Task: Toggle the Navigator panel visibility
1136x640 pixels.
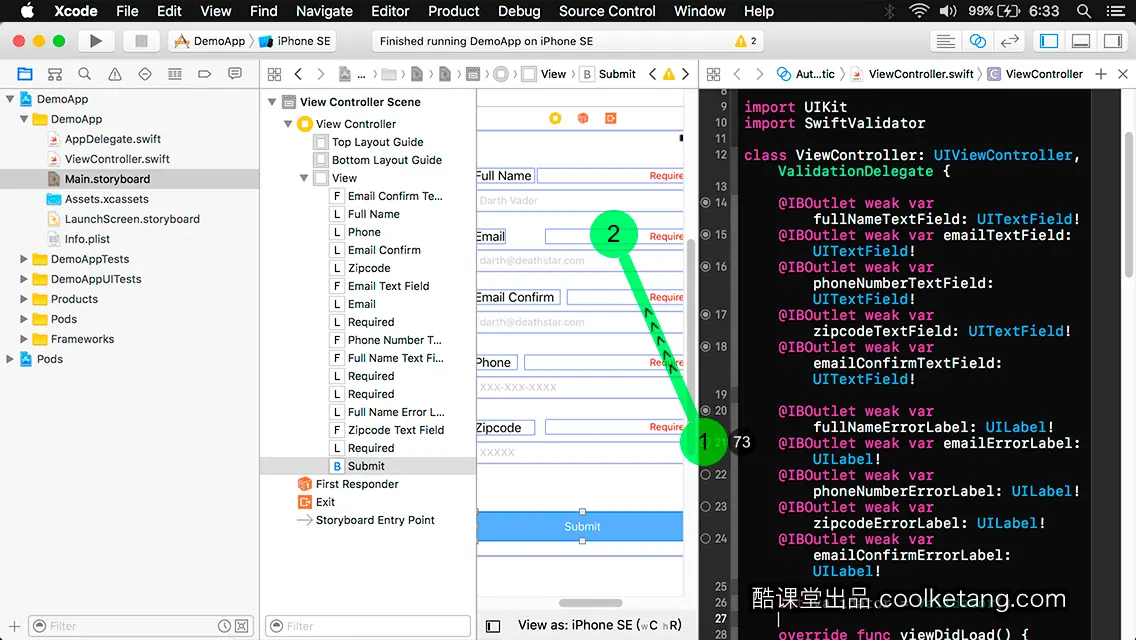Action: 1049,41
